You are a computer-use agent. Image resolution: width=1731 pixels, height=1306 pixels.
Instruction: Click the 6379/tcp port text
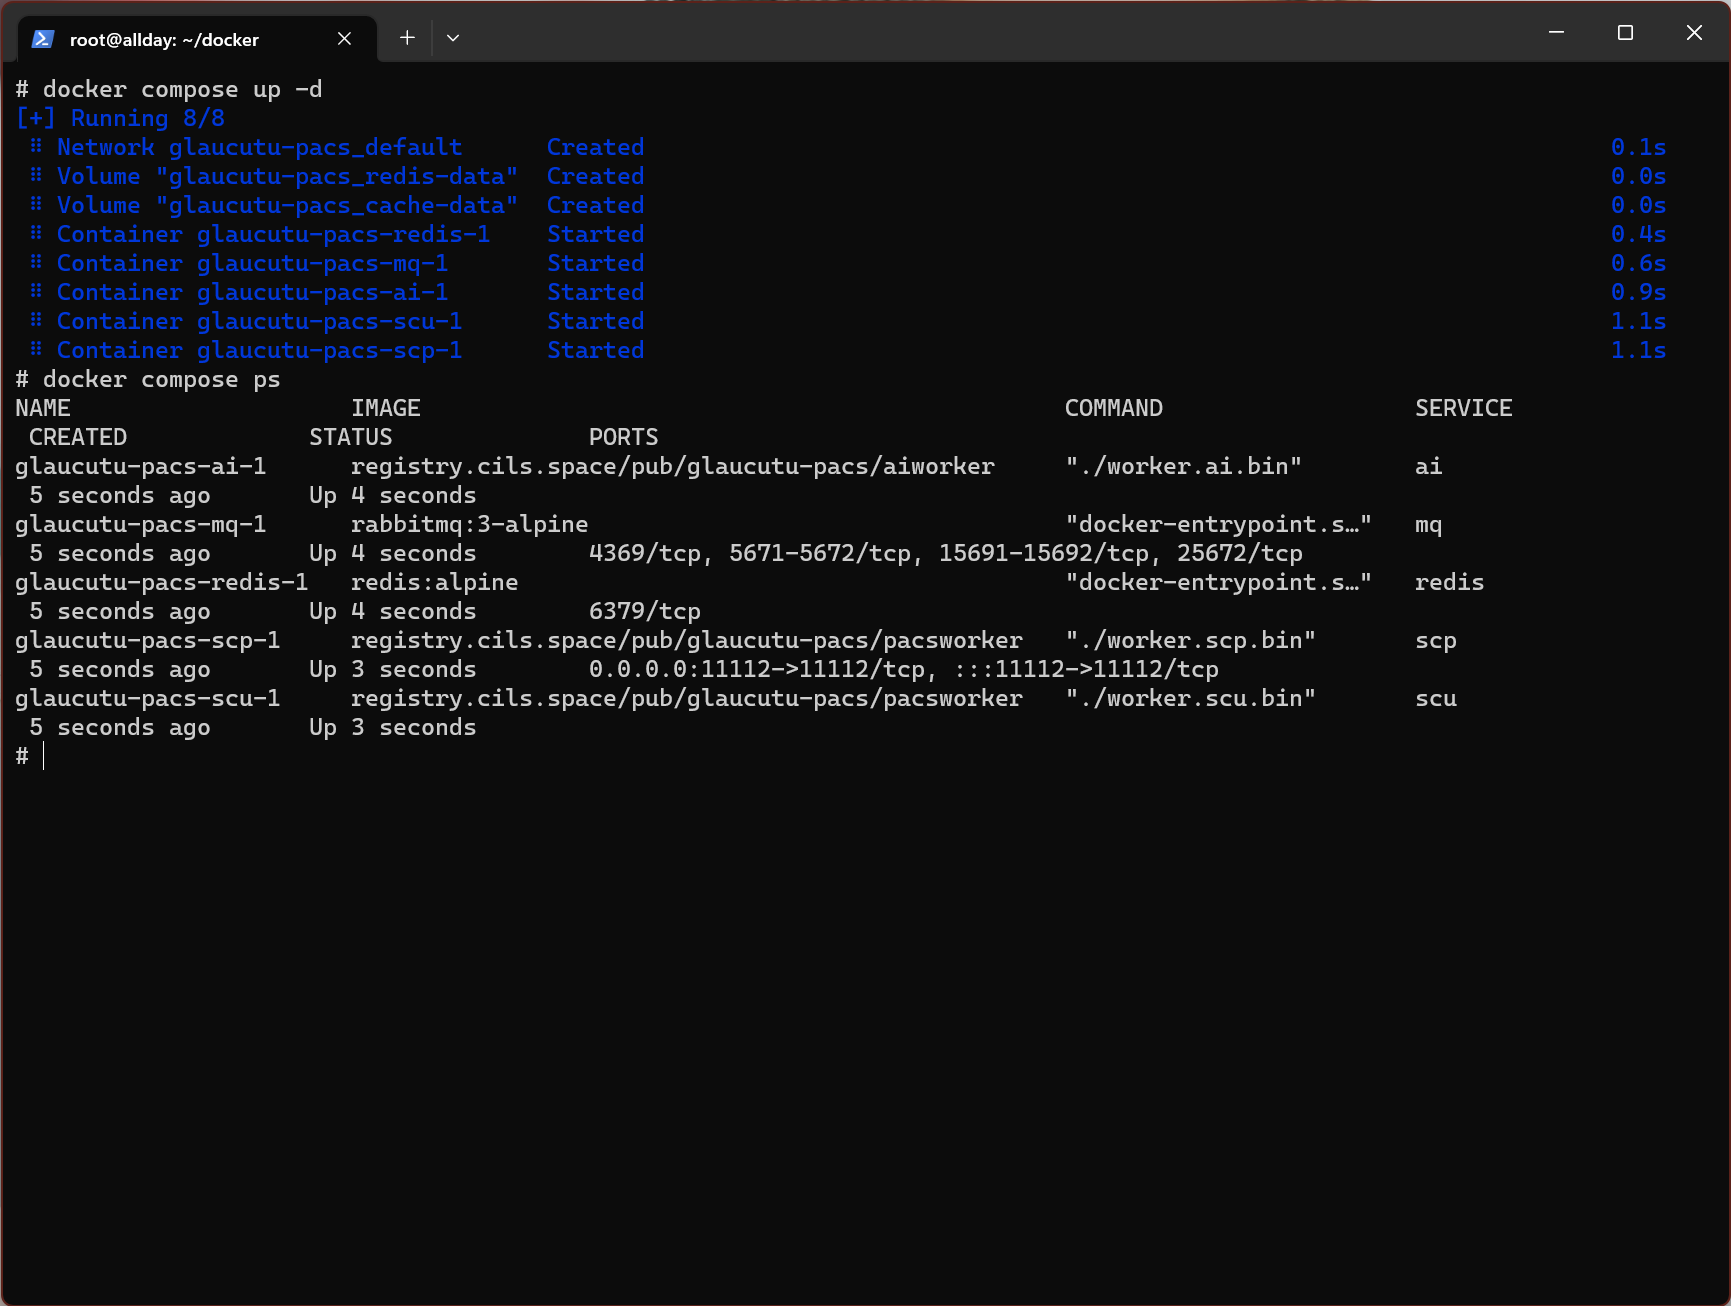pos(644,612)
